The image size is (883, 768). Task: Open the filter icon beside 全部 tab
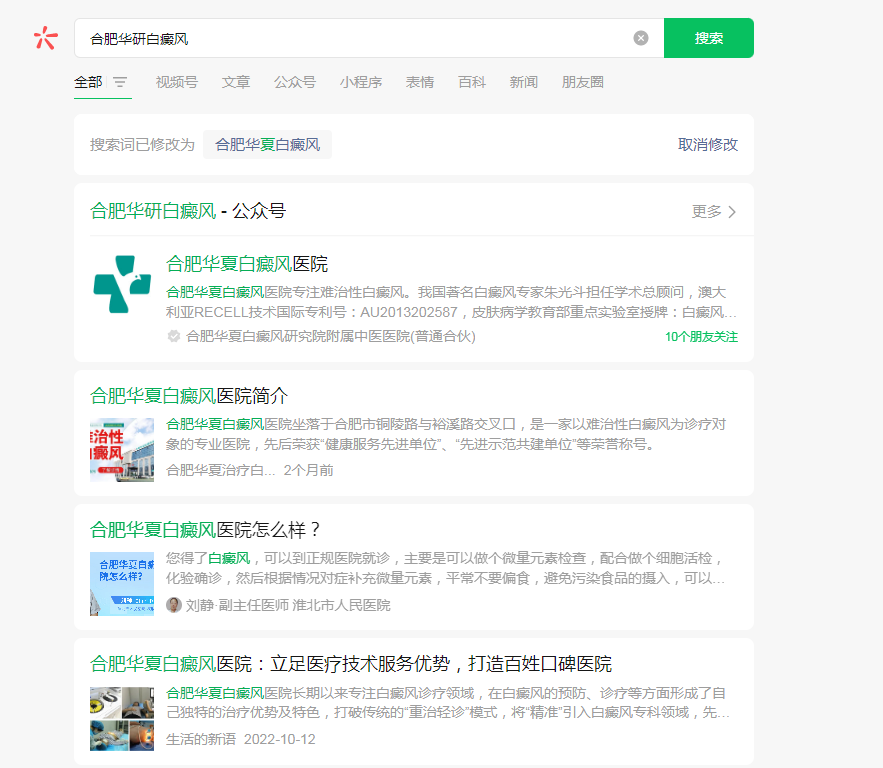[120, 82]
